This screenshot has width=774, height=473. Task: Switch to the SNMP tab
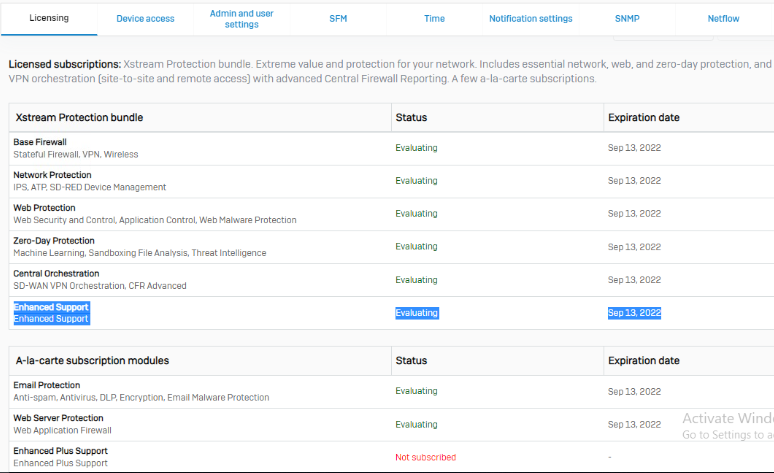pos(627,19)
